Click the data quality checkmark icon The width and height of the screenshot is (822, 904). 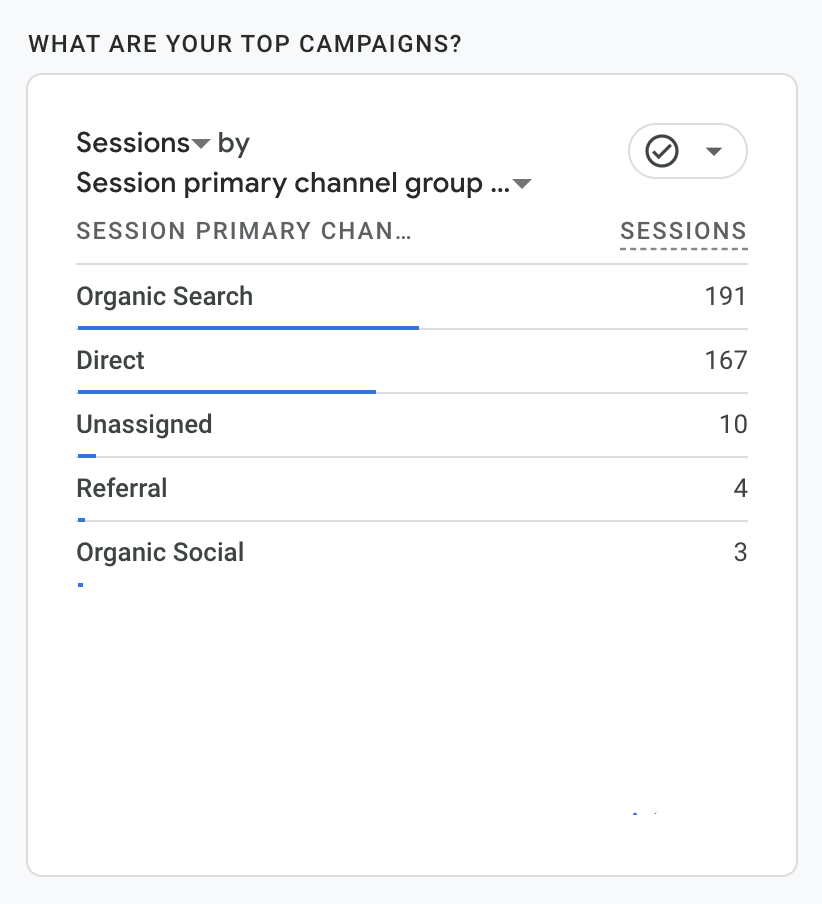point(662,151)
